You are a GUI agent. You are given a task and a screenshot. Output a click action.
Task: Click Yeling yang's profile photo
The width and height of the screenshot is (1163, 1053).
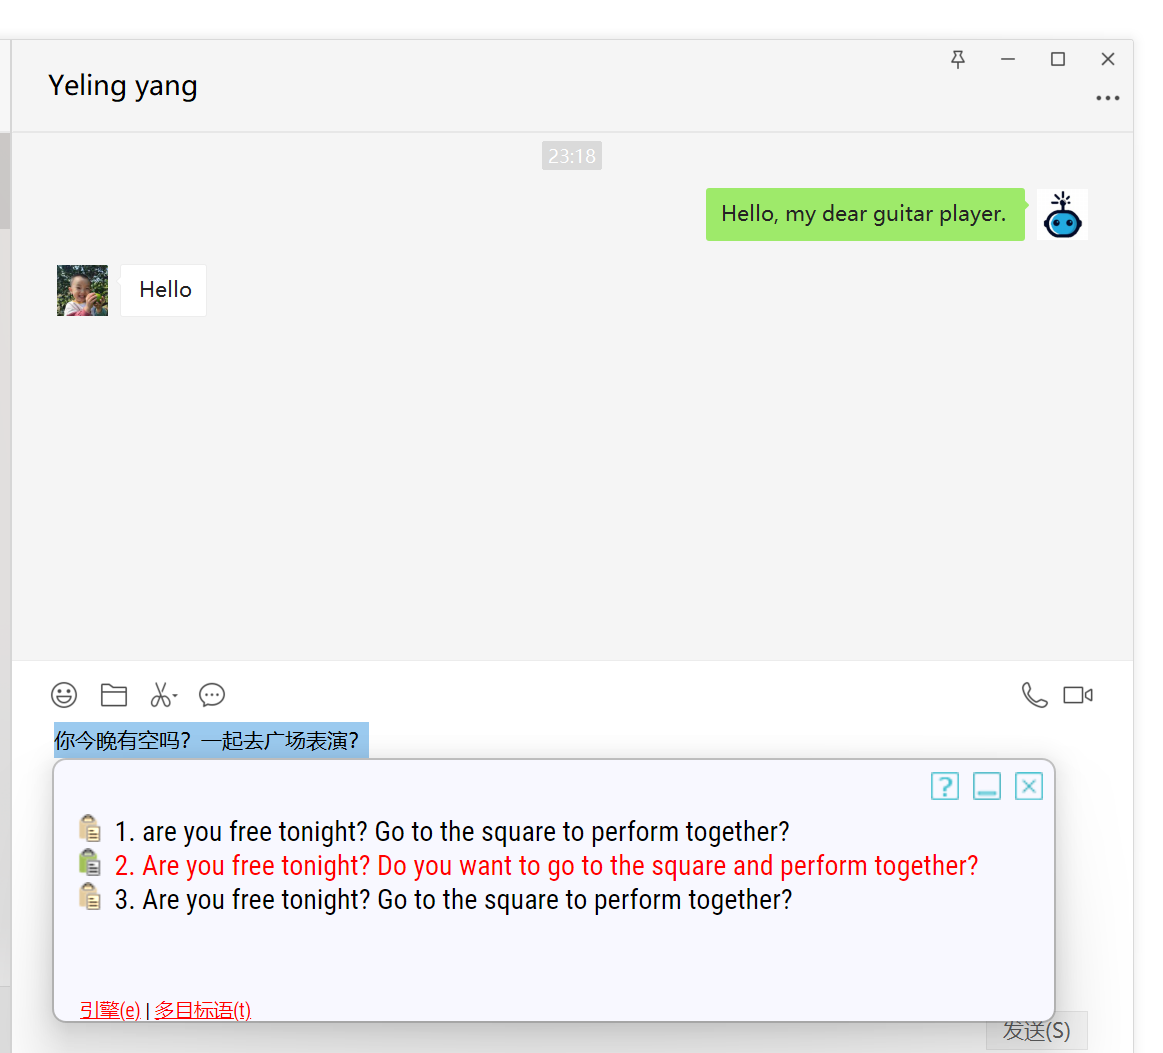pyautogui.click(x=82, y=290)
